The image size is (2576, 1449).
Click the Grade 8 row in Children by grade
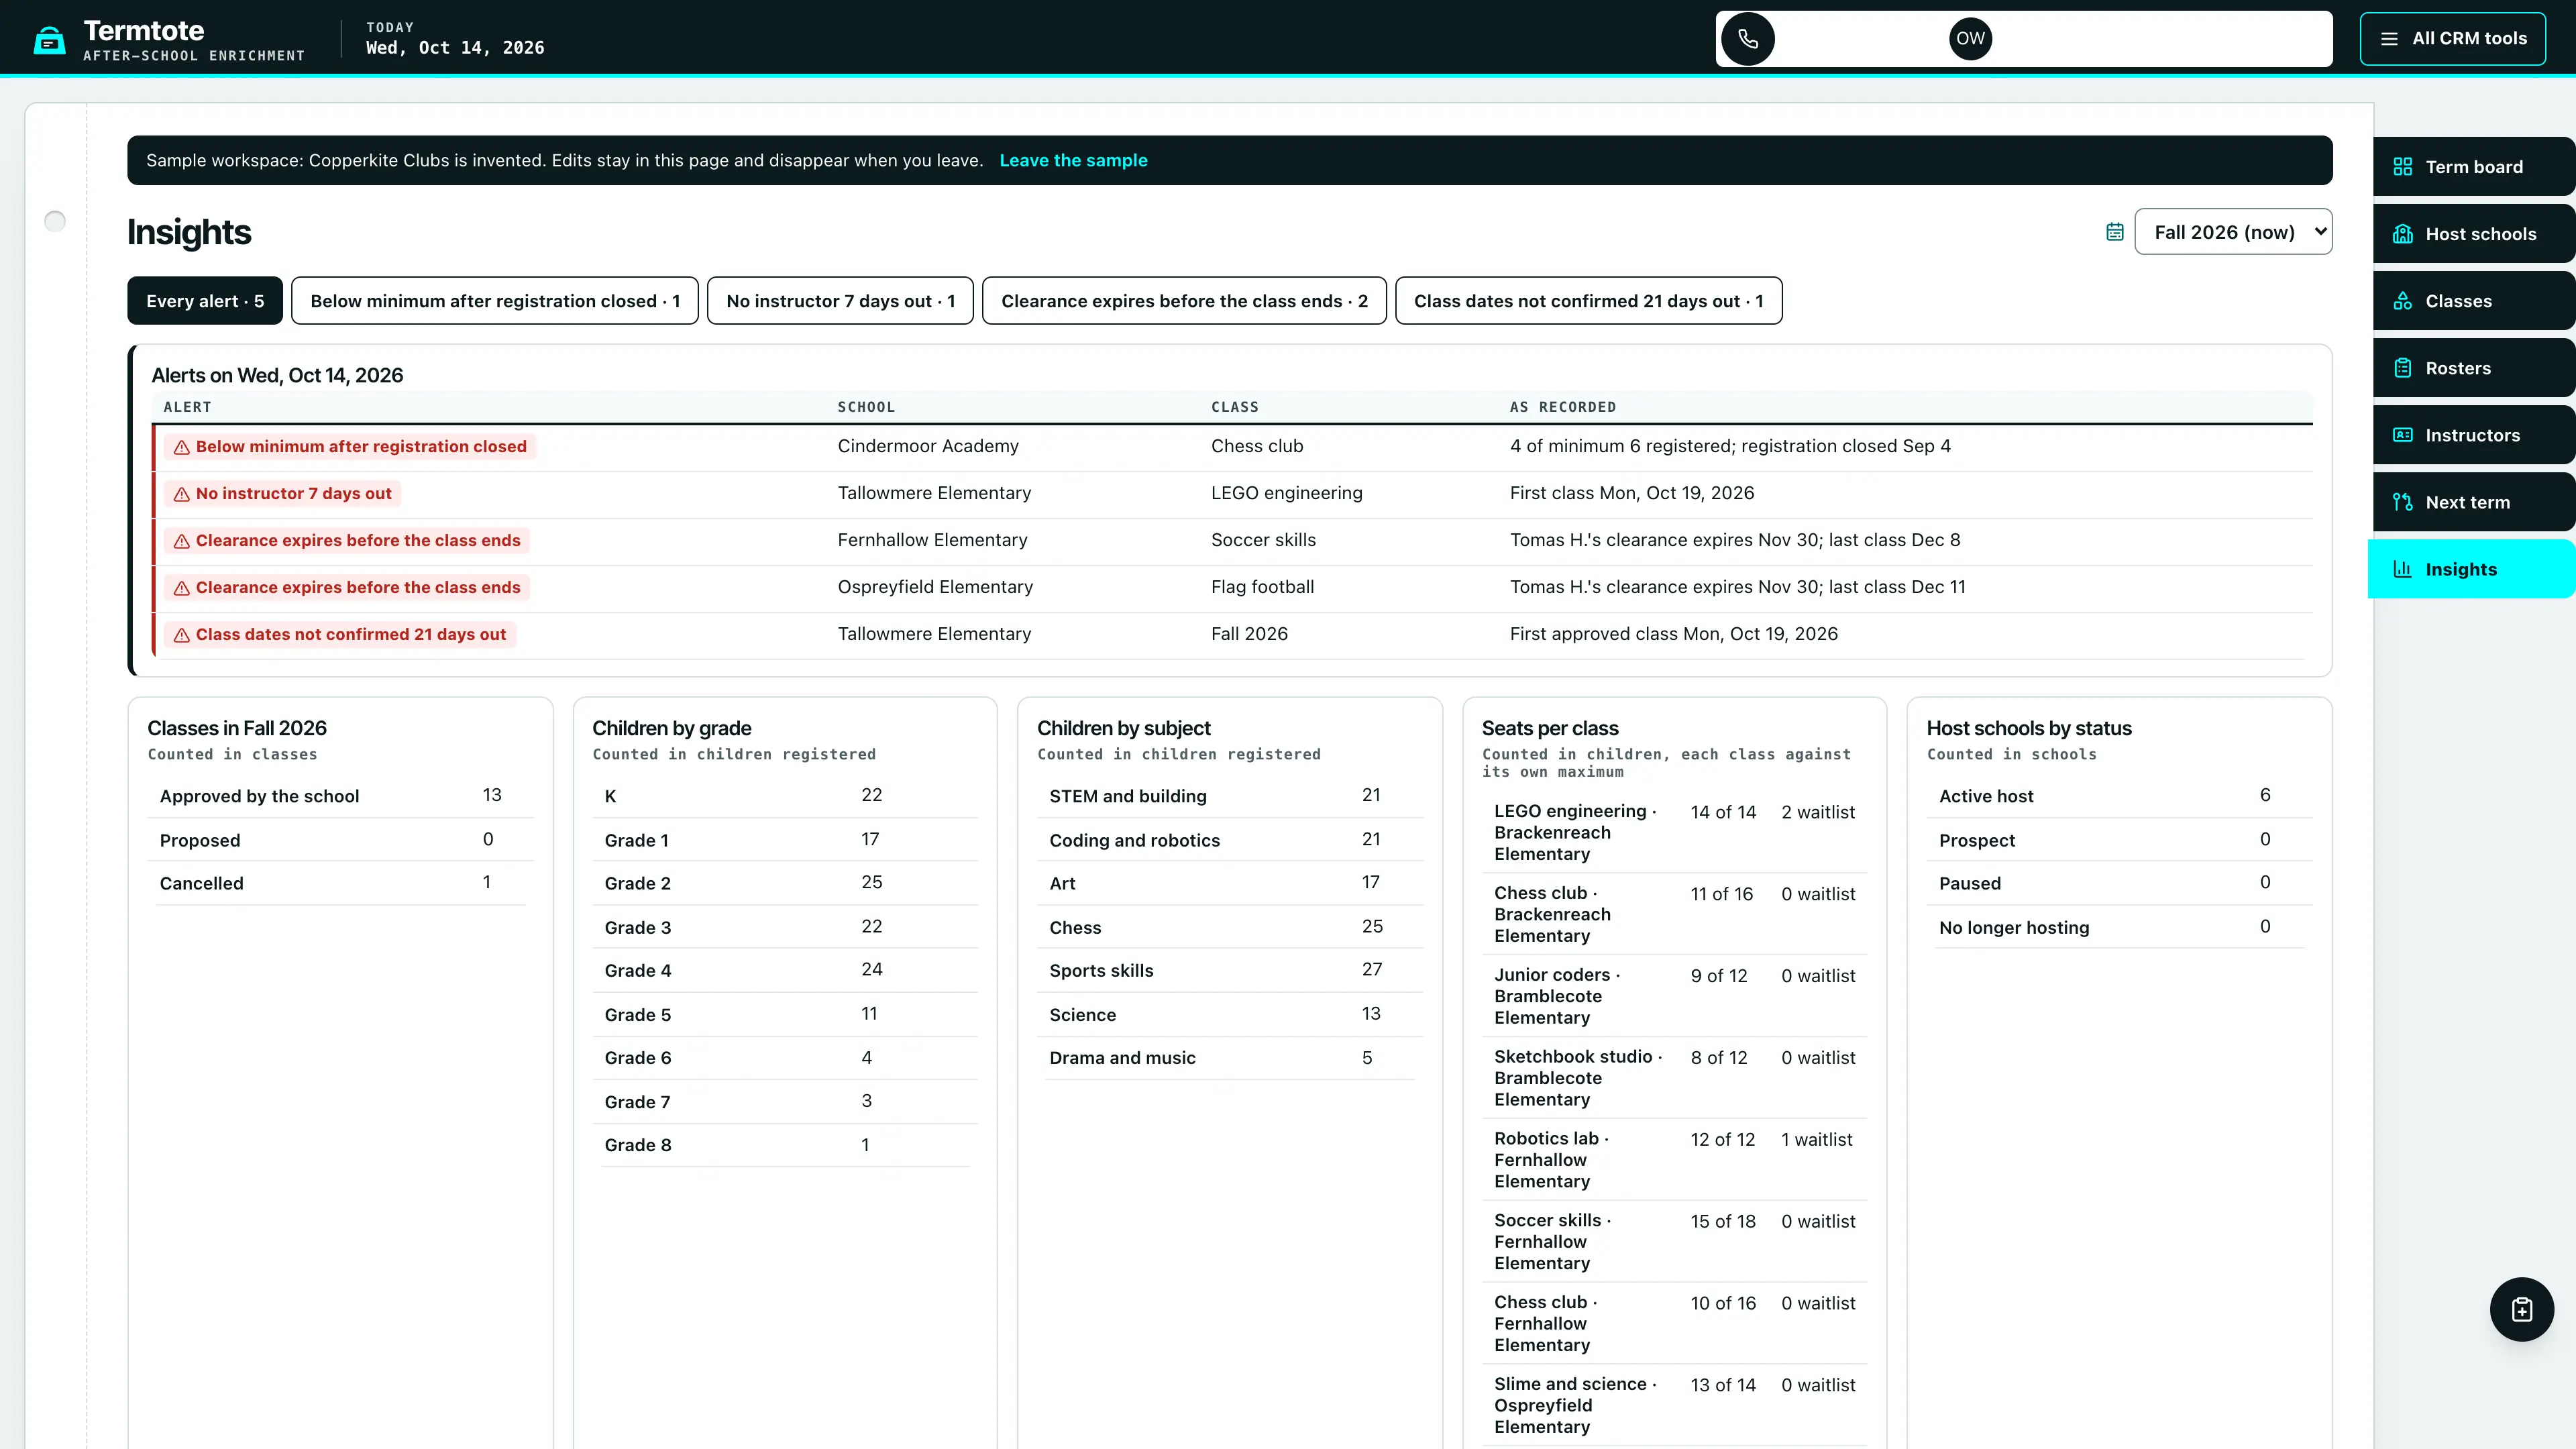(784, 1145)
